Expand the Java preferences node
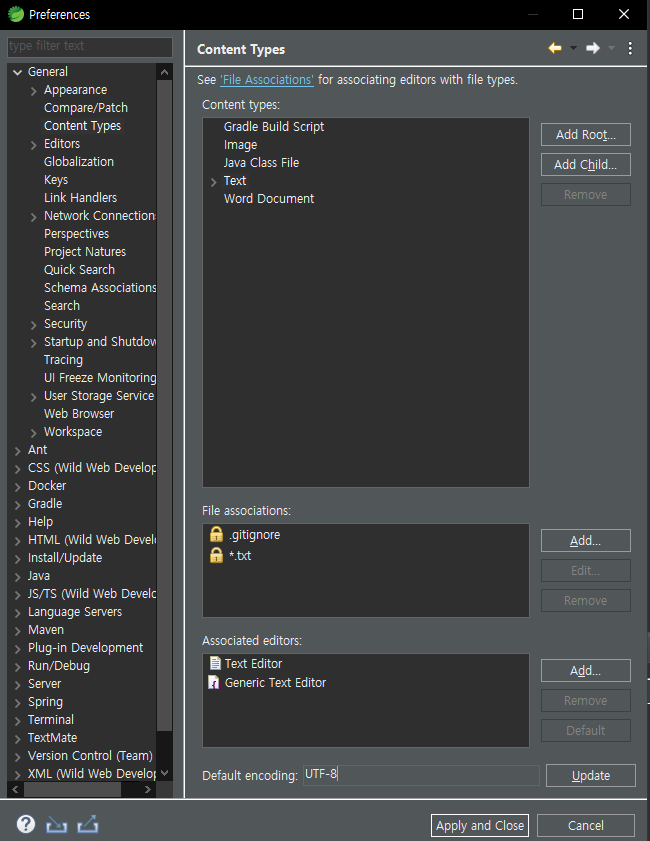The width and height of the screenshot is (650, 841). (x=18, y=577)
